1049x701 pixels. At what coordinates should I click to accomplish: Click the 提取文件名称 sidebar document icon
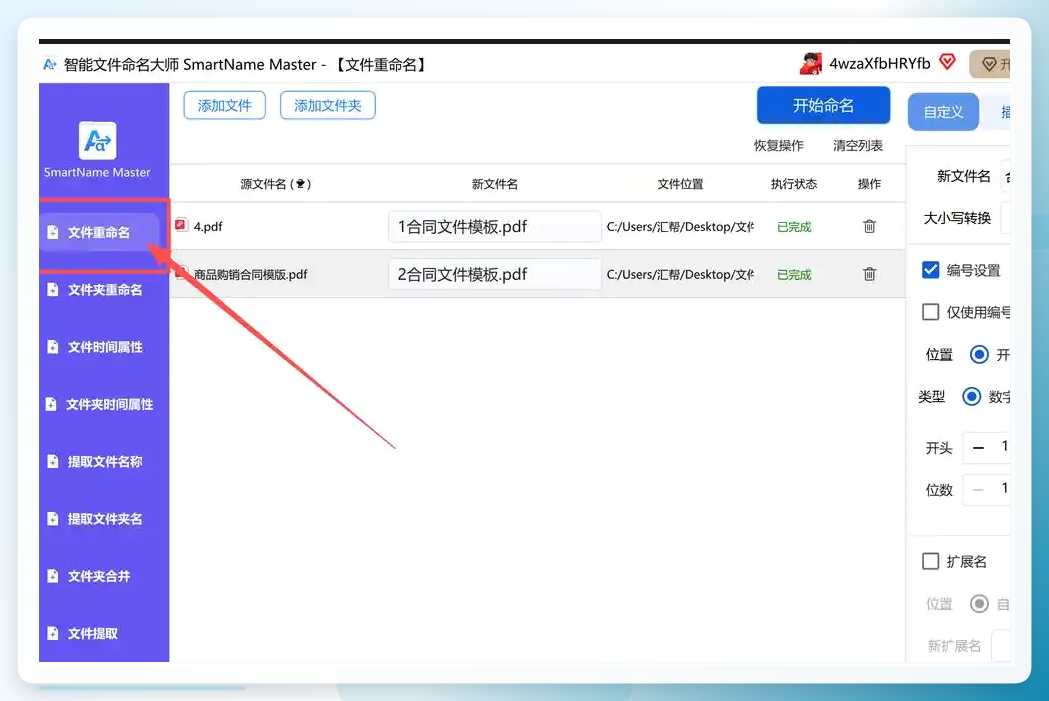[53, 462]
